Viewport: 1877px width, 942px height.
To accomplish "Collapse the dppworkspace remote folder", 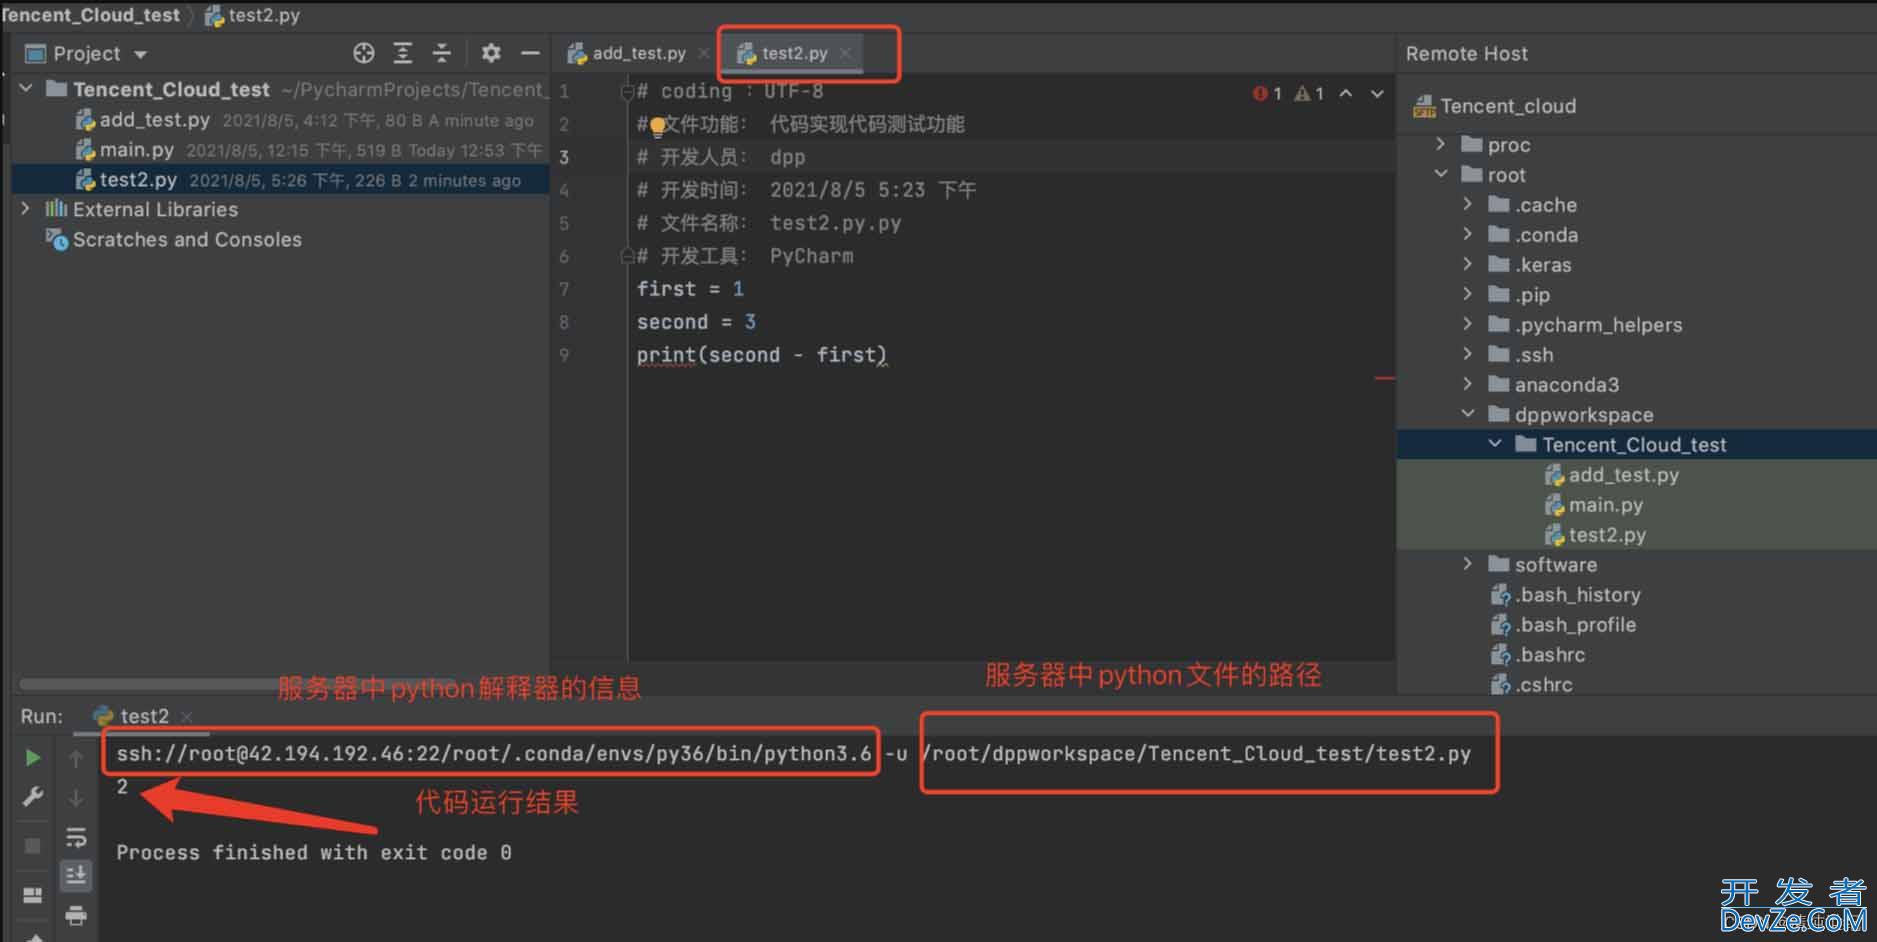I will tap(1468, 414).
